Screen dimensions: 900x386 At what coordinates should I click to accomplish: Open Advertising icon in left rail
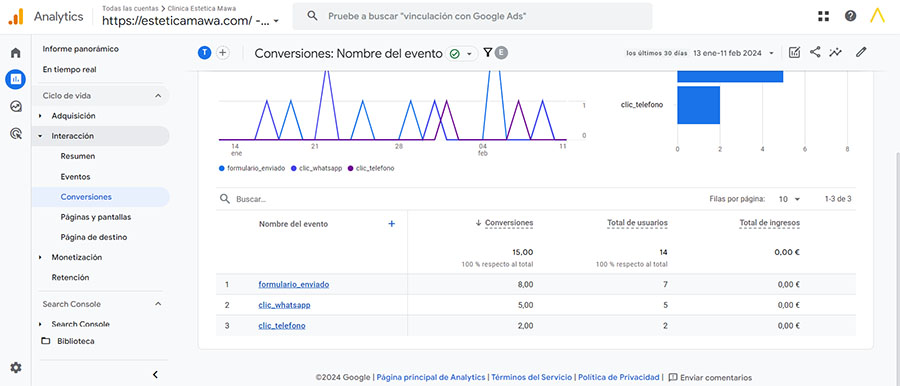click(x=15, y=134)
